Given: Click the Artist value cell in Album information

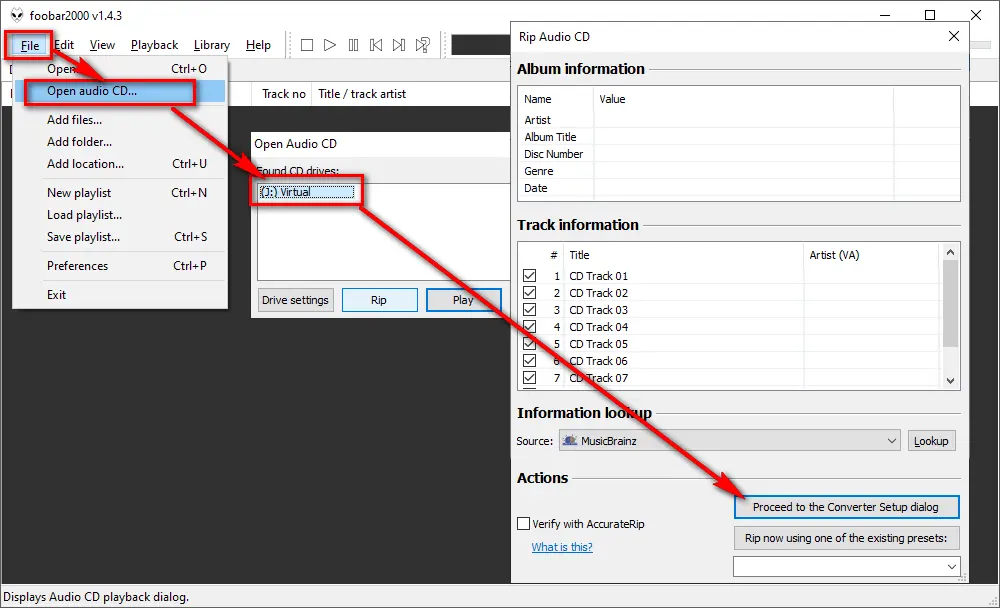Looking at the screenshot, I should (x=743, y=120).
